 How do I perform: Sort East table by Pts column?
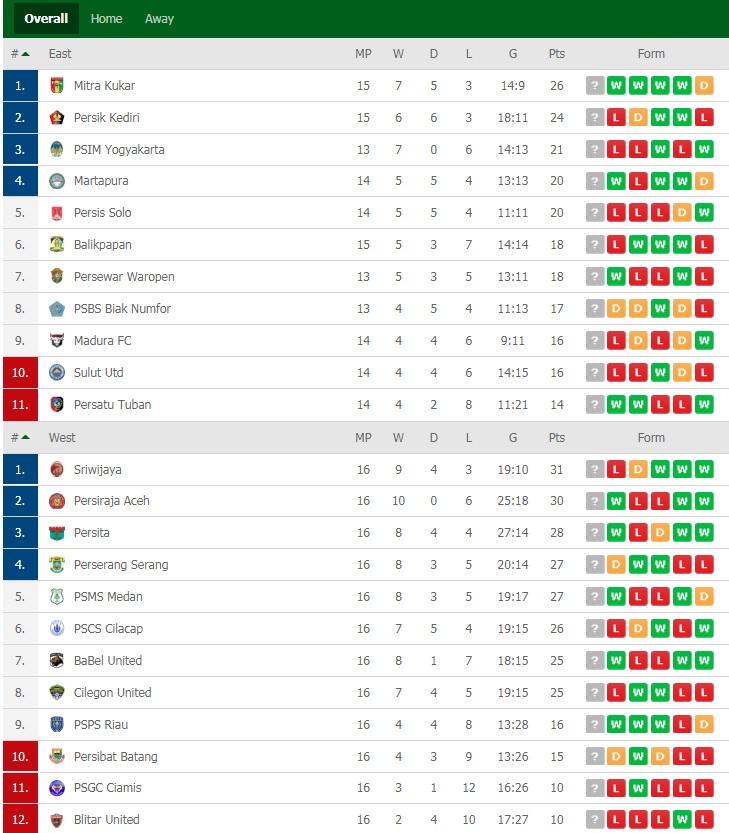click(x=557, y=54)
